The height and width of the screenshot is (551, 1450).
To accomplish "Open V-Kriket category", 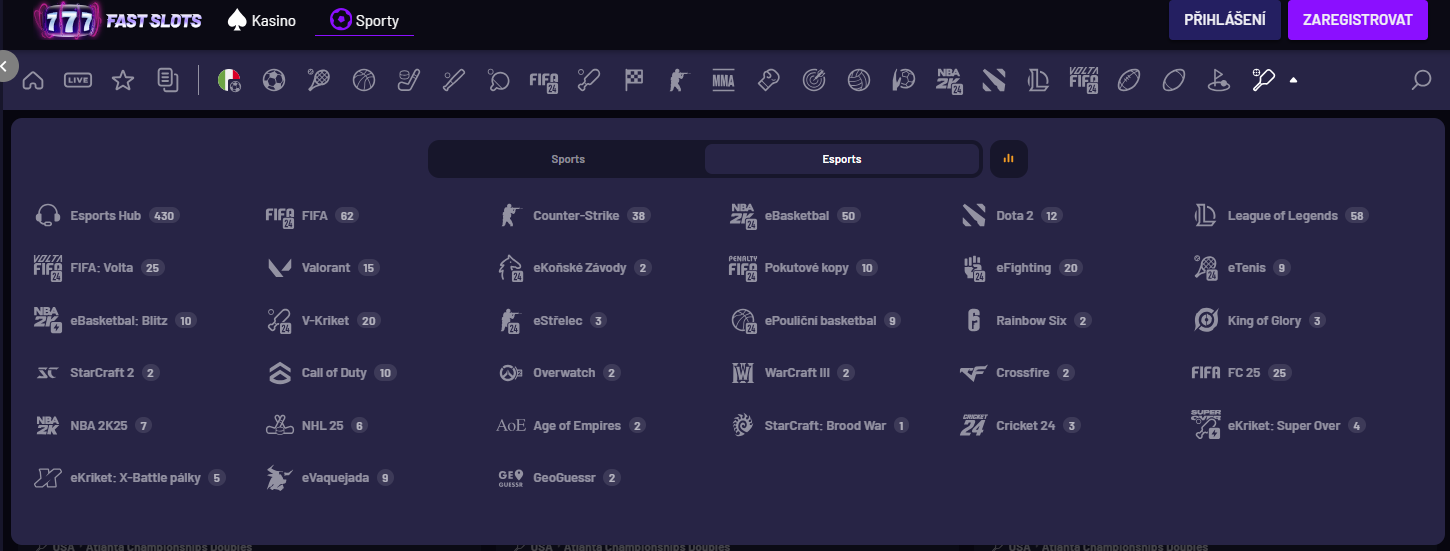I will point(322,320).
